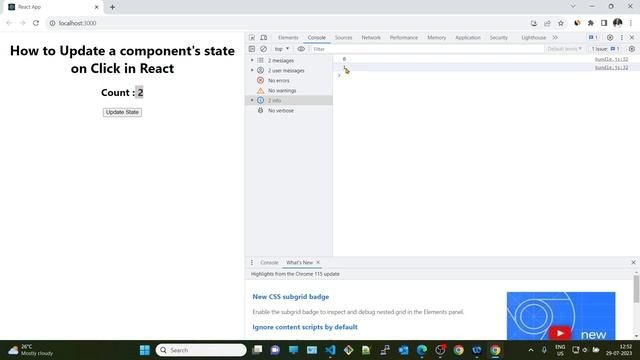Expand the 2 messages group

point(252,60)
